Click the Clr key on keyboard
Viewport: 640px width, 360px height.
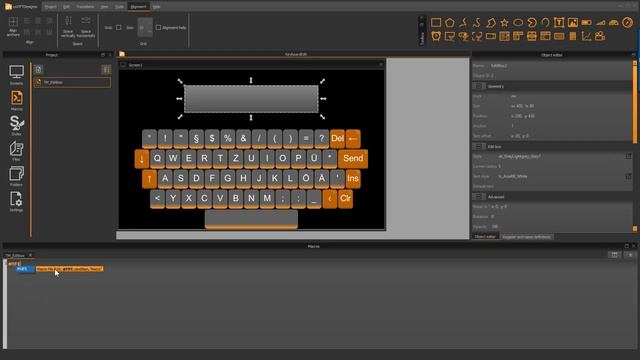pos(345,199)
